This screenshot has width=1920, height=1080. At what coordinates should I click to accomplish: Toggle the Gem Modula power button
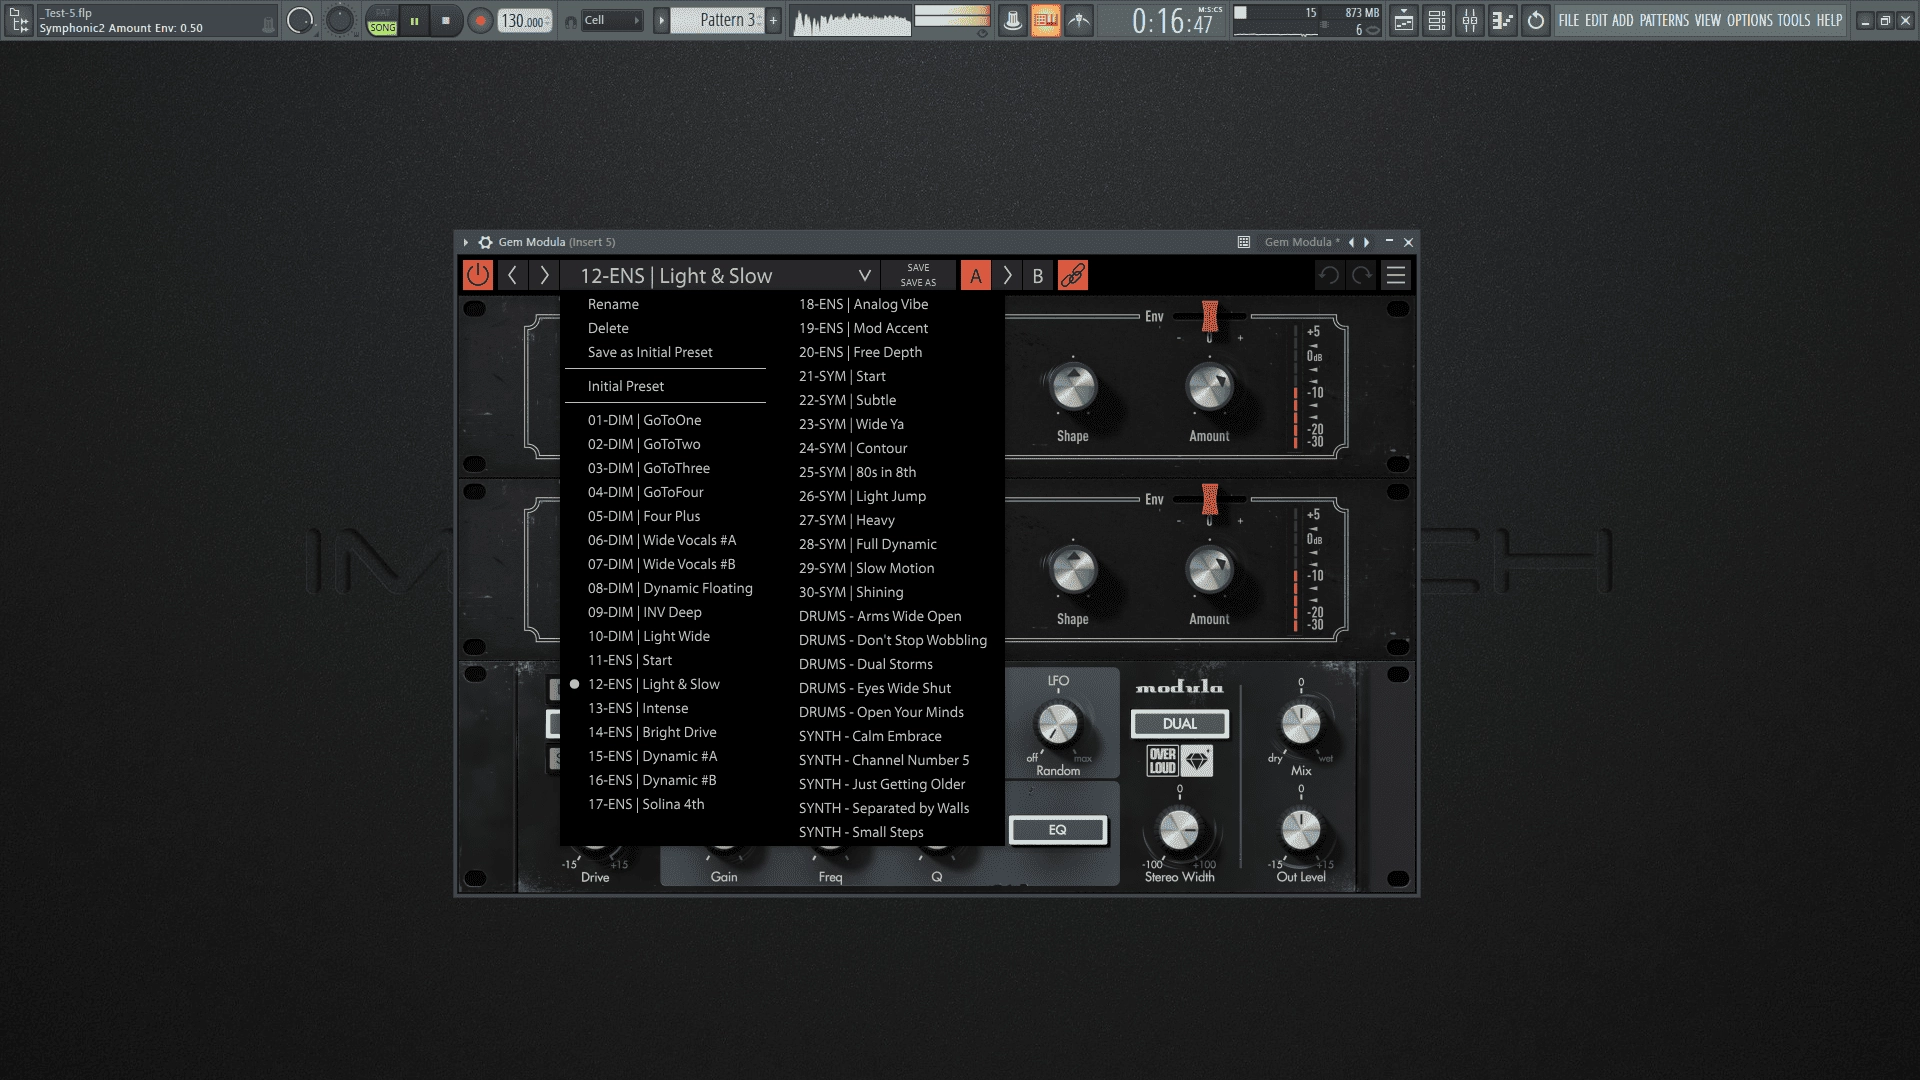click(x=478, y=275)
